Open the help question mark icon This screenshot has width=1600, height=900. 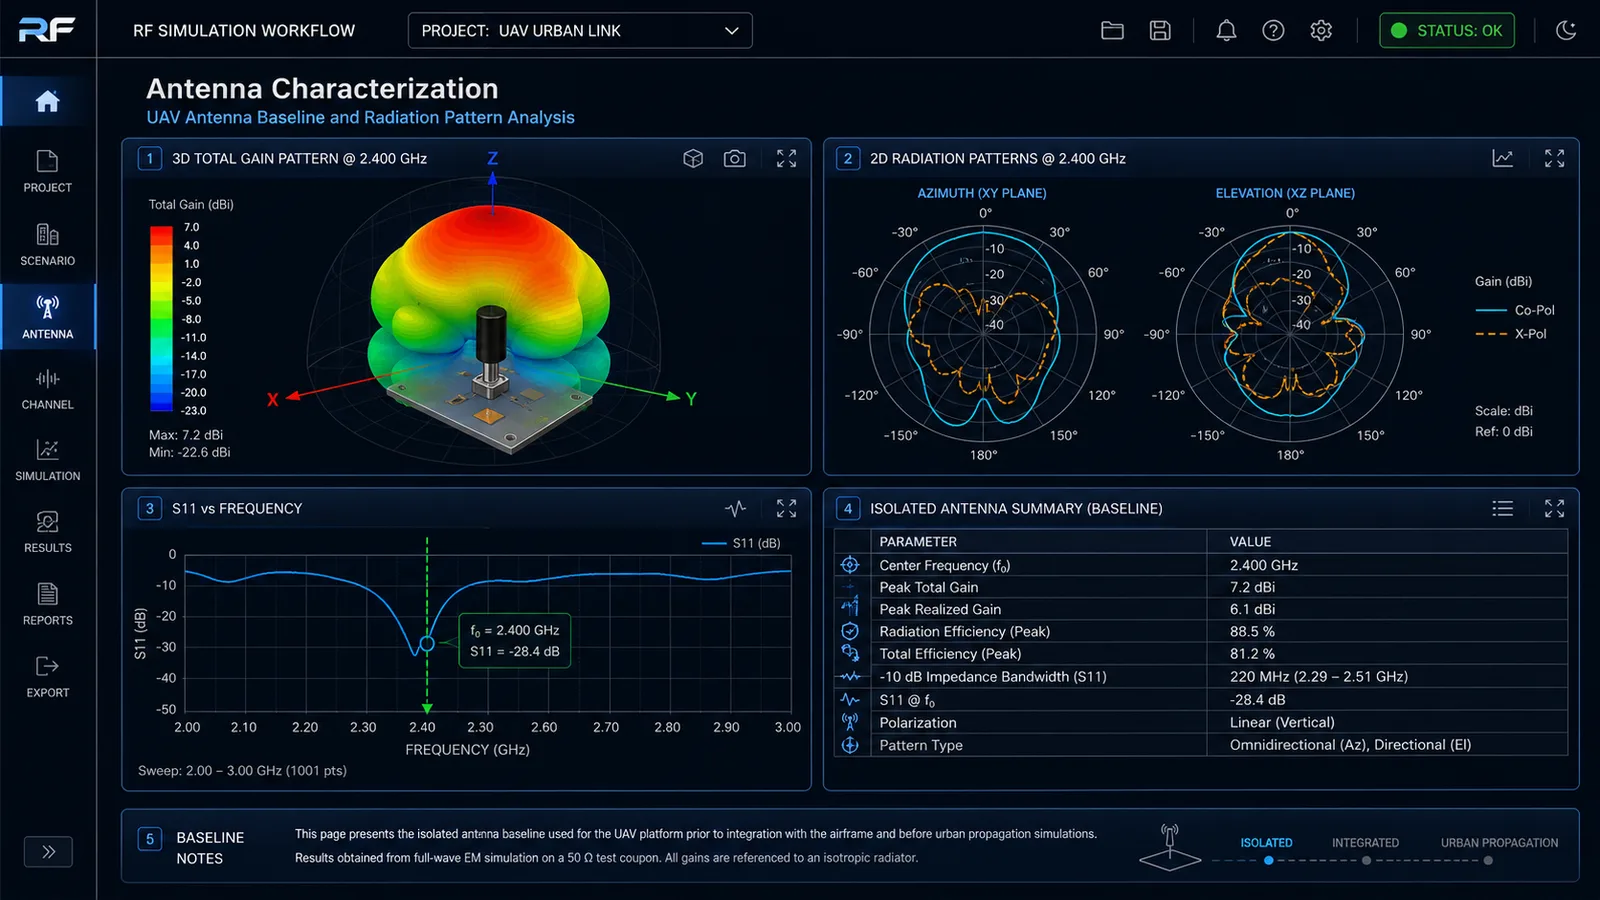pyautogui.click(x=1273, y=31)
